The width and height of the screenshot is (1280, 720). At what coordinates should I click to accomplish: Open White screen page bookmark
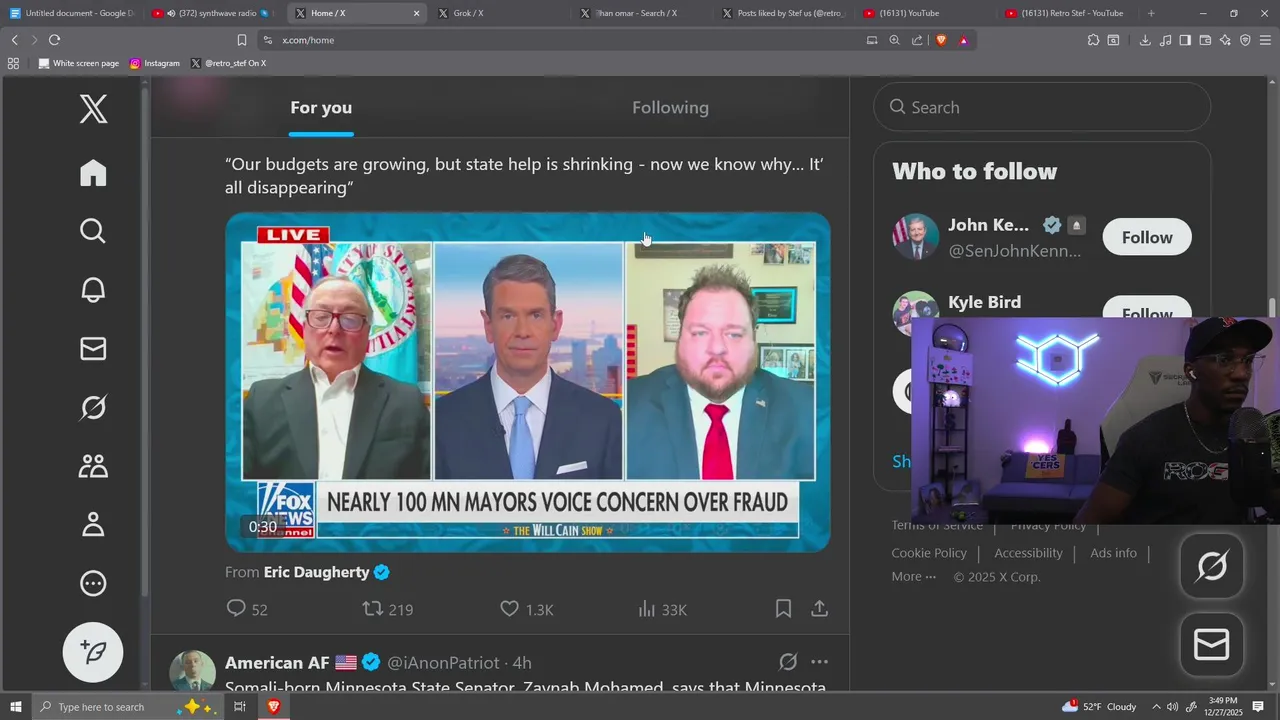(x=78, y=63)
